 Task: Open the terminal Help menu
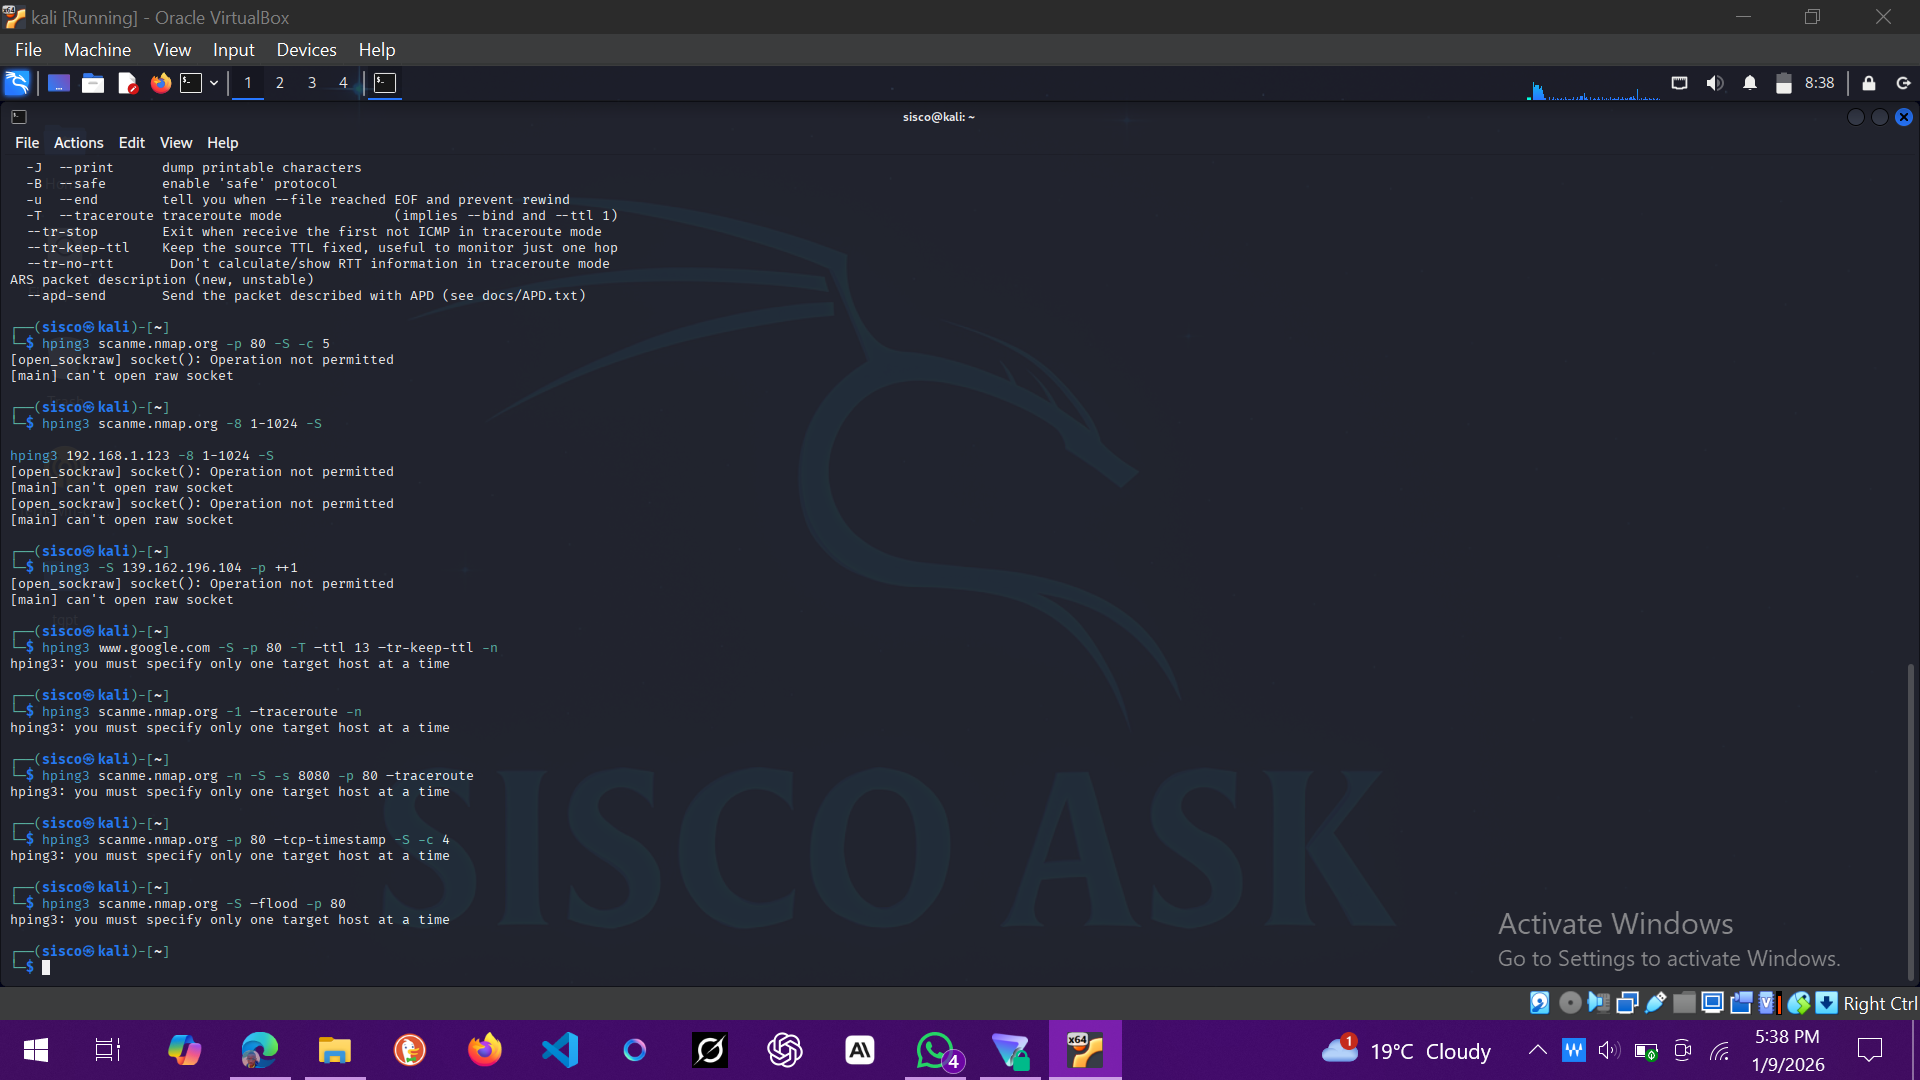pyautogui.click(x=222, y=143)
